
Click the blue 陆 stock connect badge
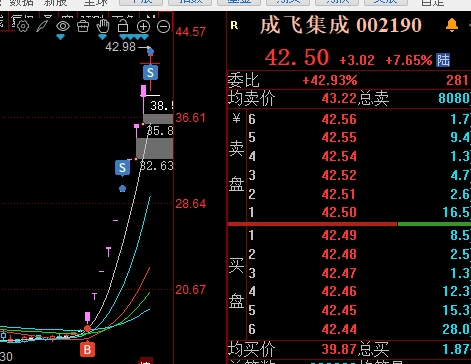click(x=443, y=60)
